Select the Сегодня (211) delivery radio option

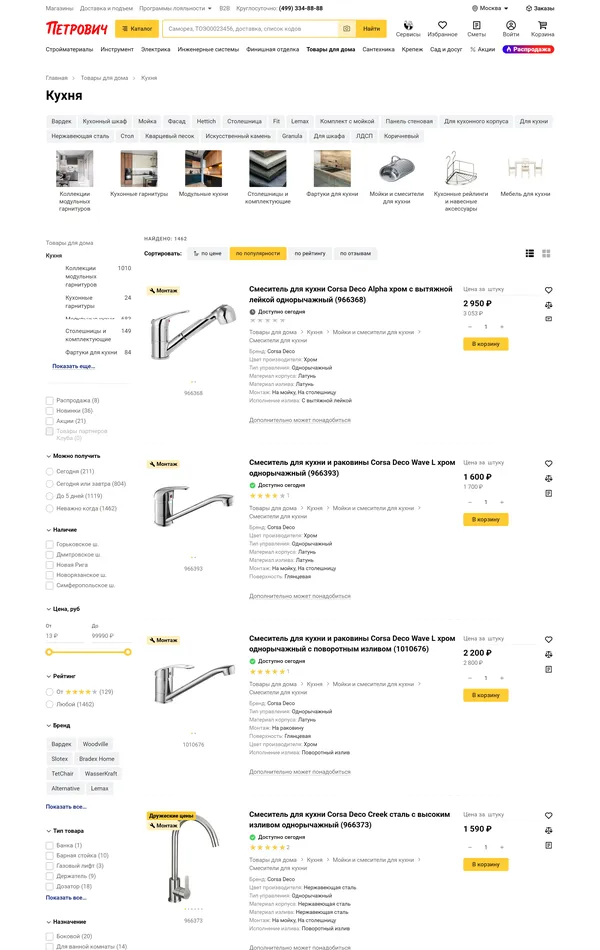[50, 471]
